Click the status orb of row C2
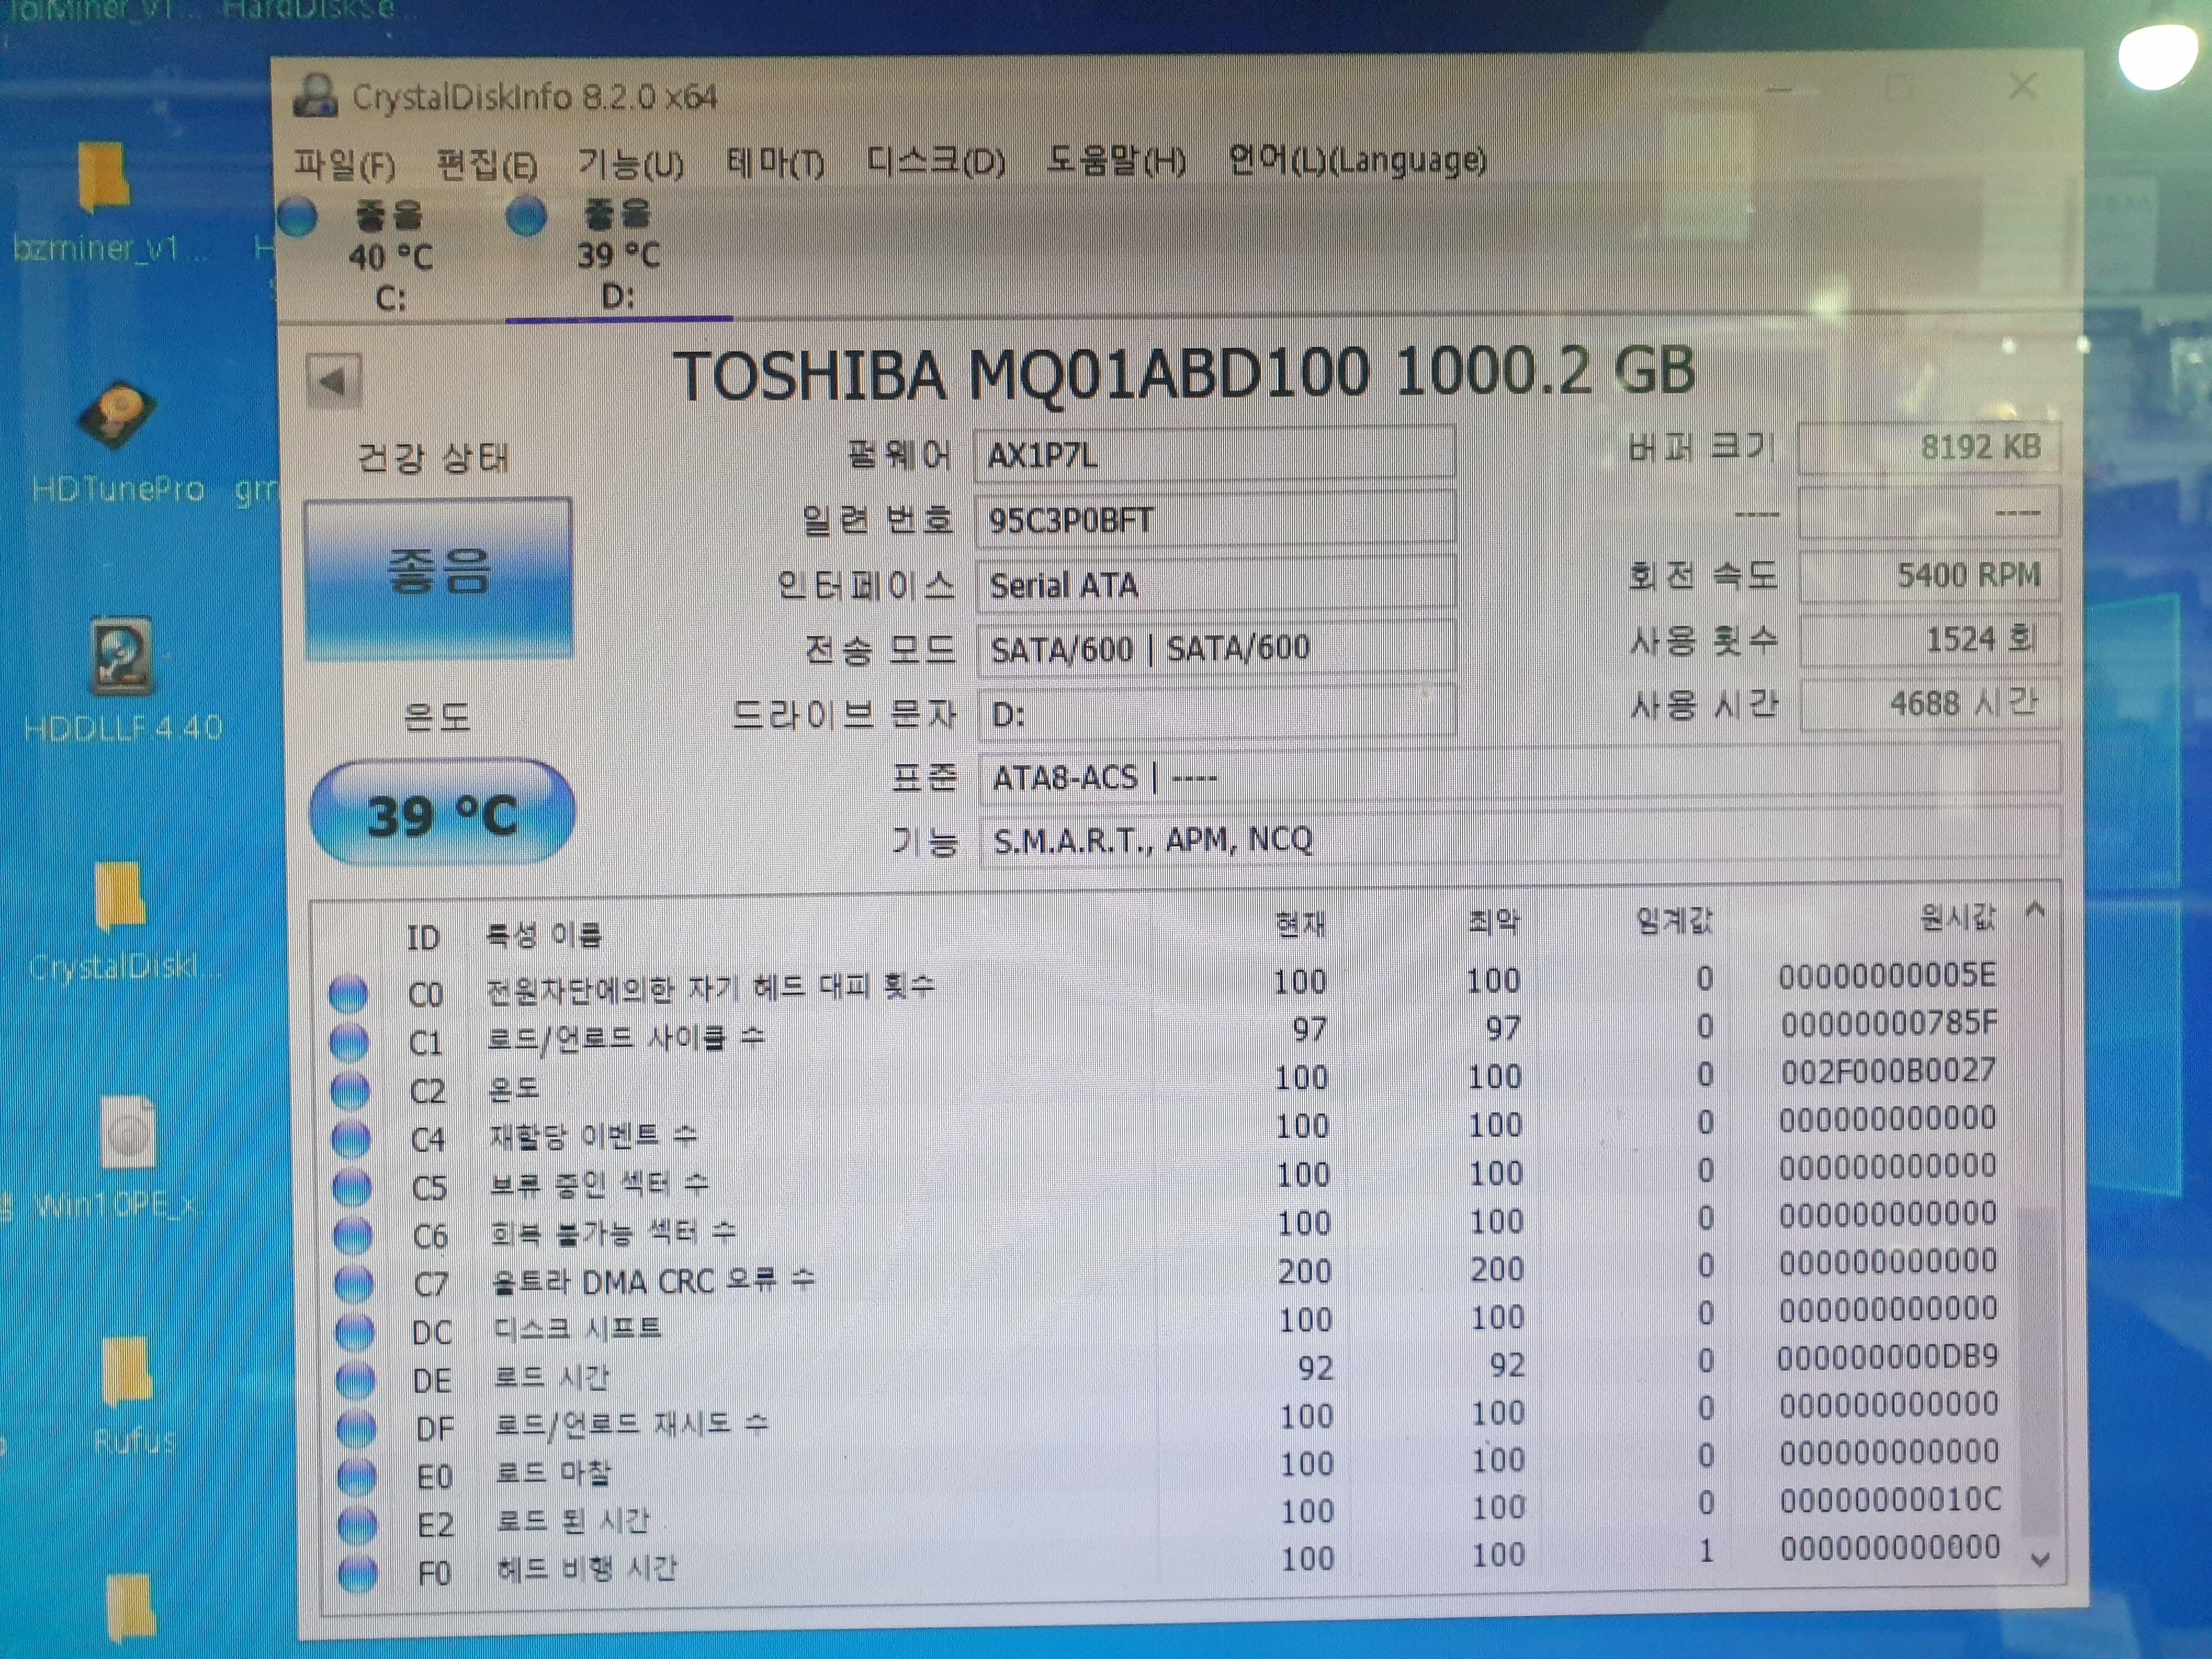This screenshot has width=2212, height=1659. [x=350, y=1090]
